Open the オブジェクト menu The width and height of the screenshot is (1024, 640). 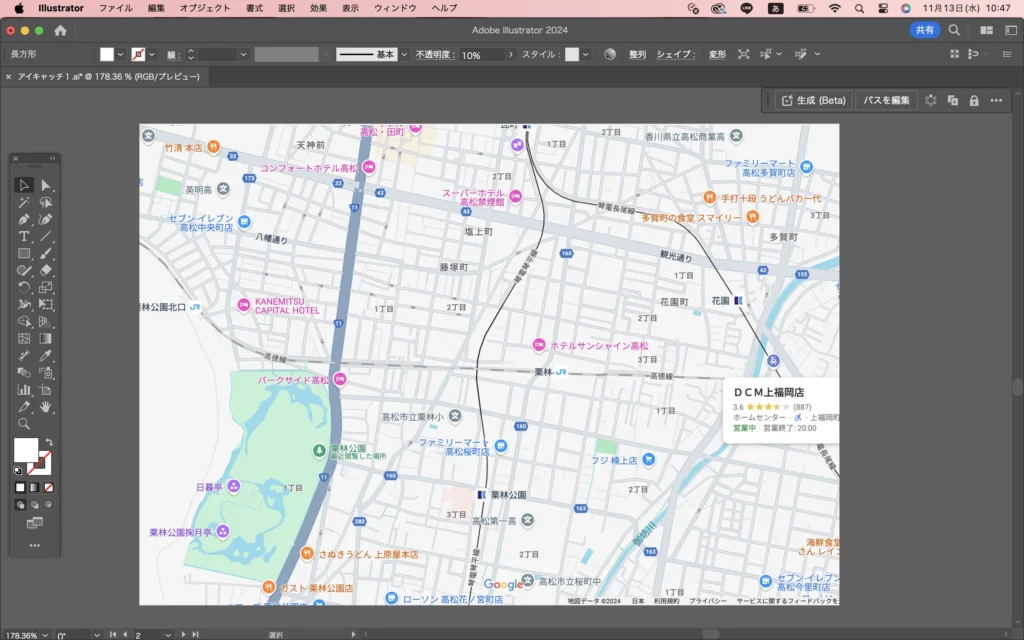(204, 8)
